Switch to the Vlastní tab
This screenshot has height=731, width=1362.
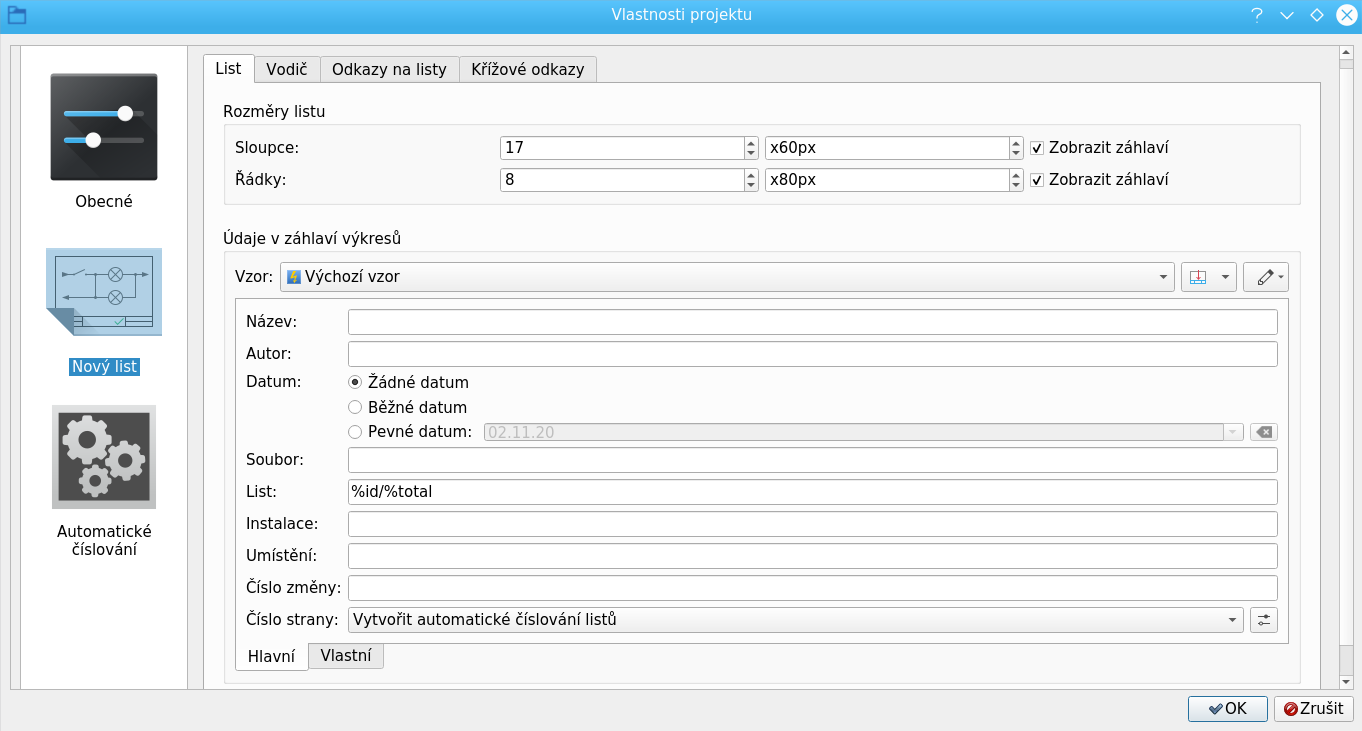[345, 656]
